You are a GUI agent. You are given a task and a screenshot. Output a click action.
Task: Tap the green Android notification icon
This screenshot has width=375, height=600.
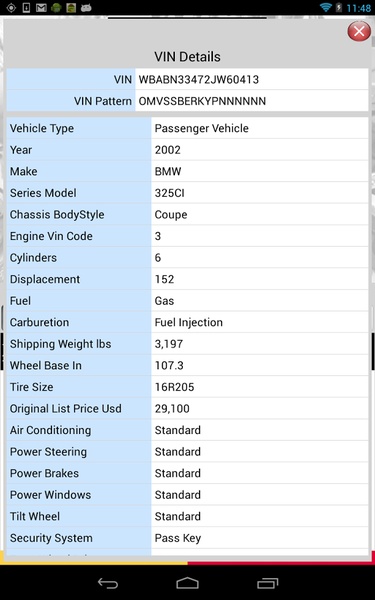pos(56,8)
